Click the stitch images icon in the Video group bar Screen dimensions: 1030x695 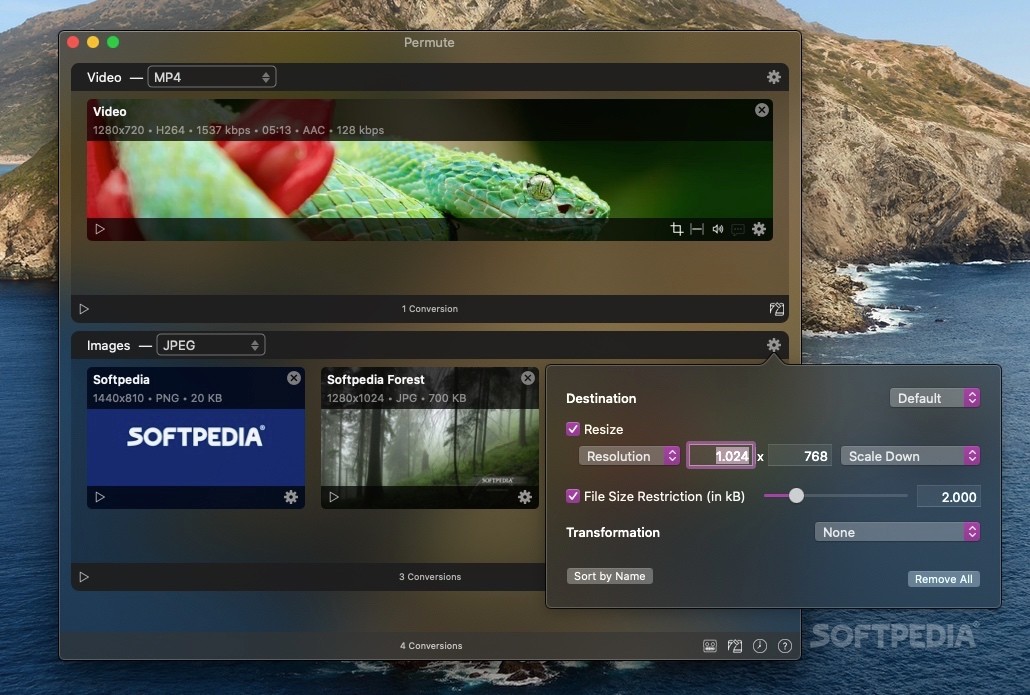pos(776,309)
